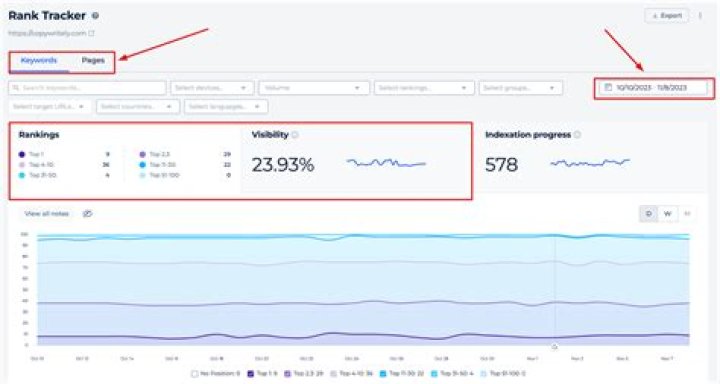Toggle Top 1 series in chart legend
720x384 pixels.
(262, 374)
